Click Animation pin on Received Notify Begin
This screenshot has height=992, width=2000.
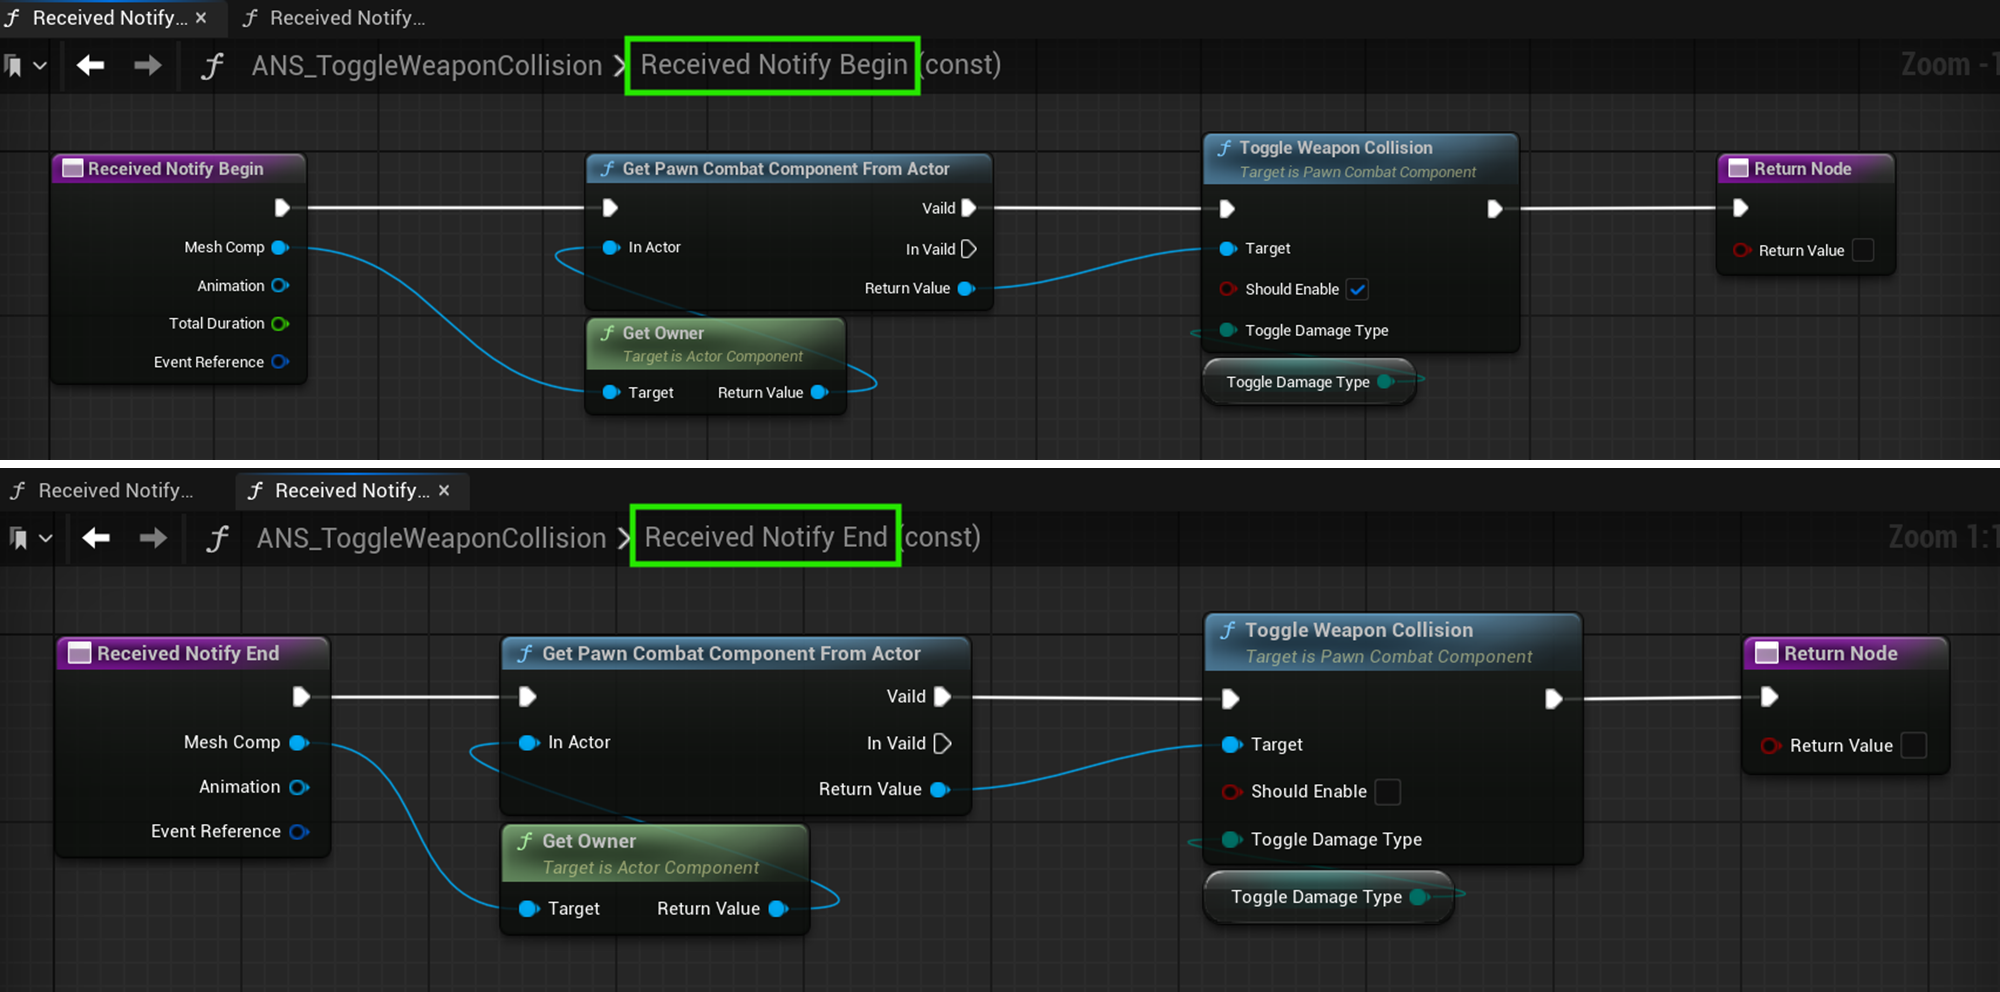280,286
